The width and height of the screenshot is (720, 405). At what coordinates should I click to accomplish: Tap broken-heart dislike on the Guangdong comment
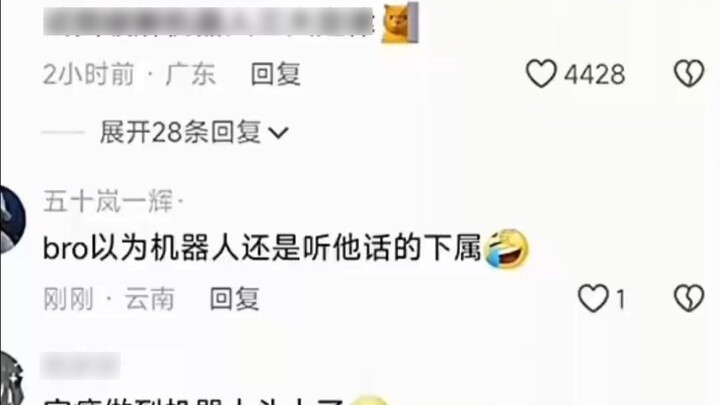tap(689, 73)
